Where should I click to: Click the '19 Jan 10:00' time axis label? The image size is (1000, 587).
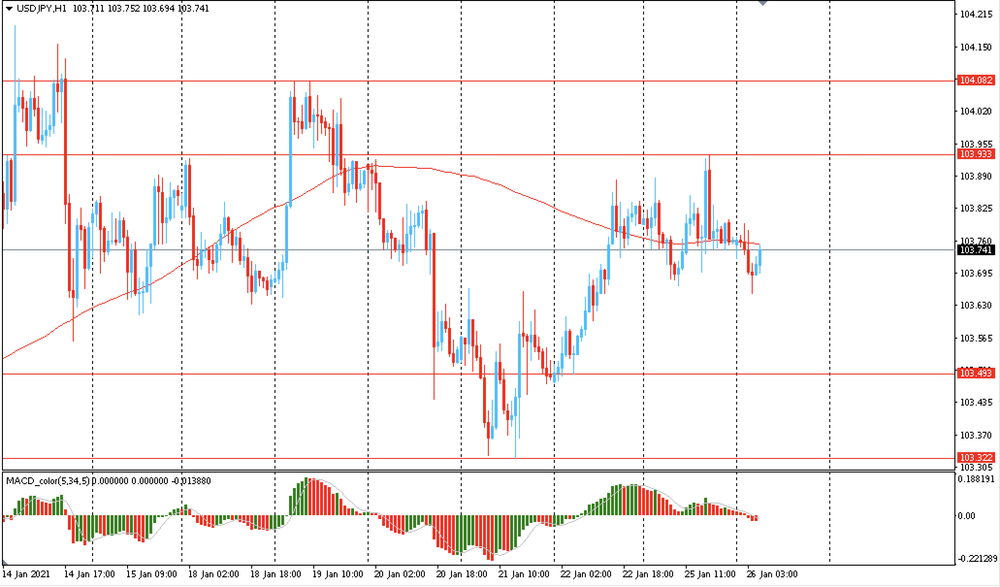(337, 574)
